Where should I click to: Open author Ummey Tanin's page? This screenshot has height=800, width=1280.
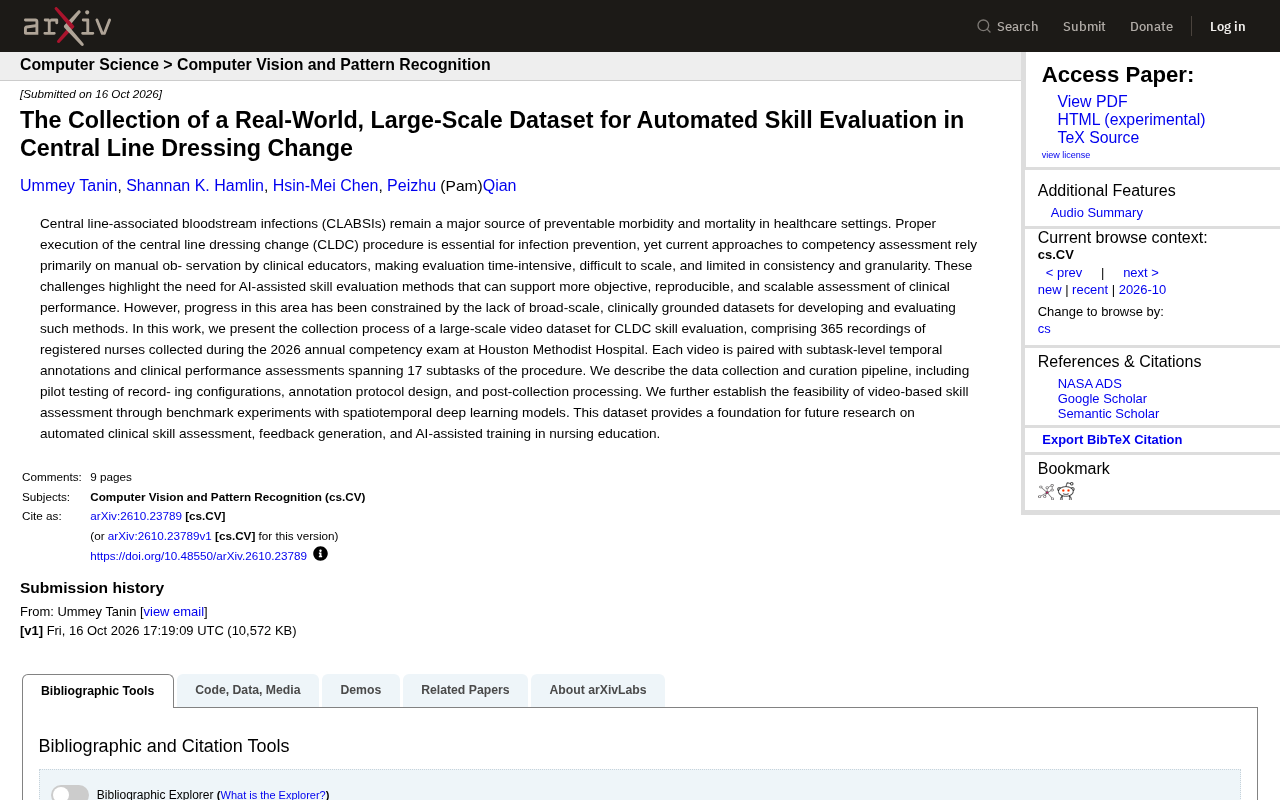[x=69, y=186]
